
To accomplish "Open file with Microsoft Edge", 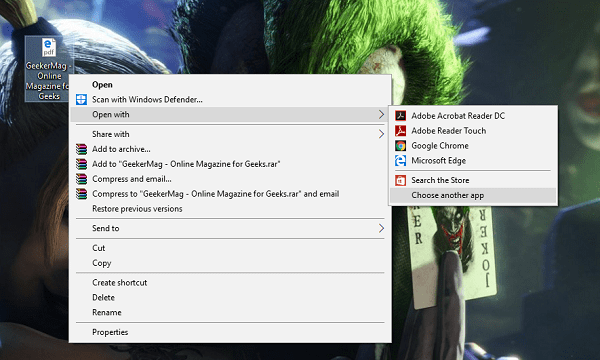I will (x=473, y=161).
